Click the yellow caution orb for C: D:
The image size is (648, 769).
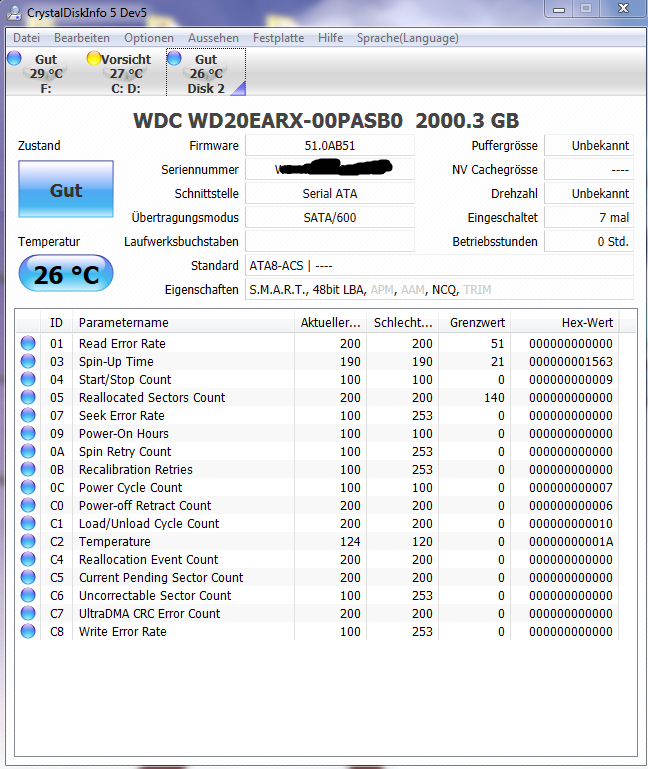point(94,58)
